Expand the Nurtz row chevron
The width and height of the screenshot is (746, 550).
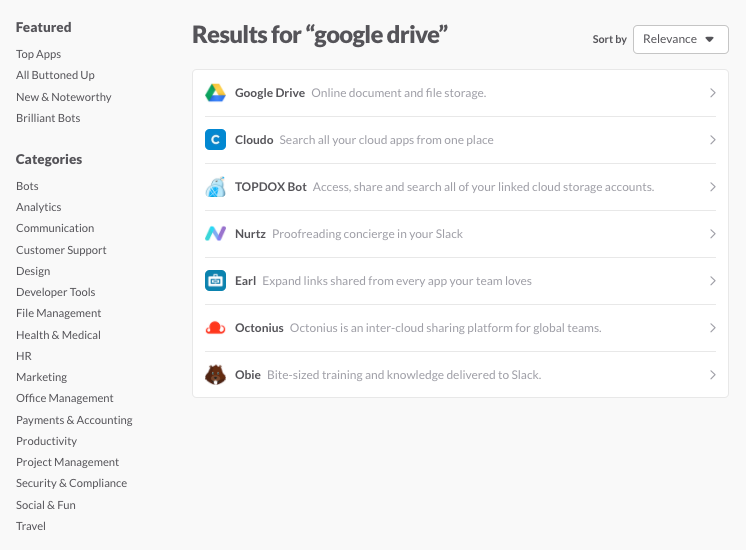coord(712,234)
